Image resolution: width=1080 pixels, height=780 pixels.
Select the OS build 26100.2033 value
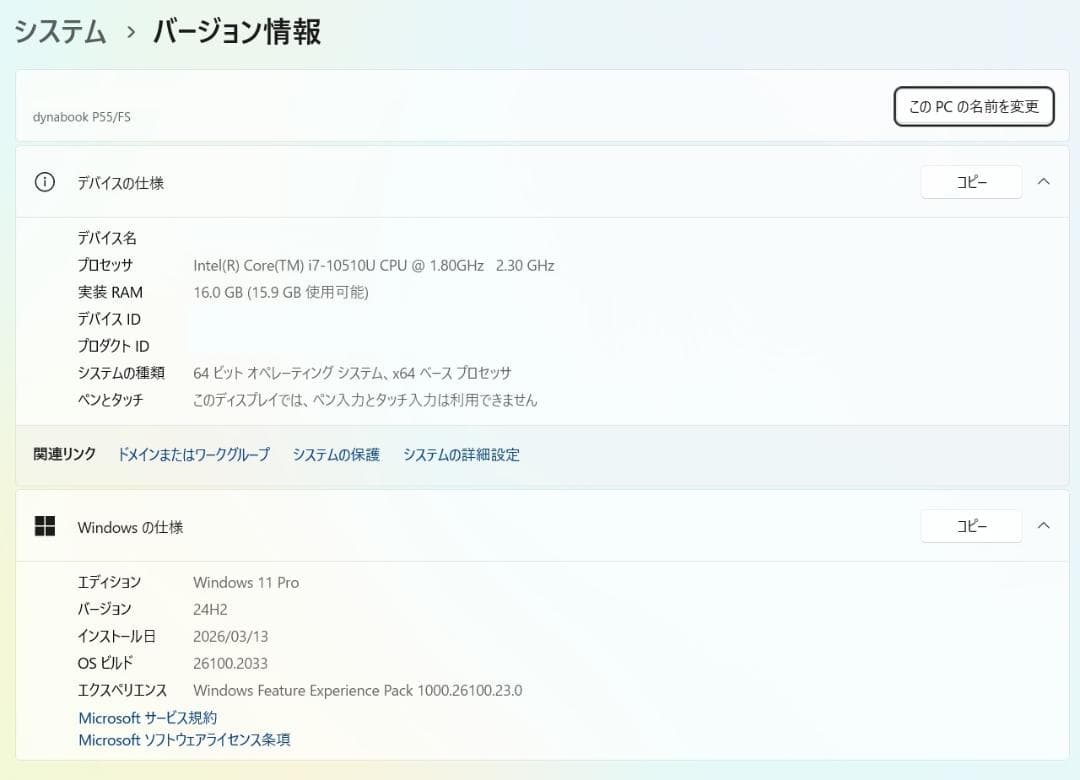click(230, 664)
